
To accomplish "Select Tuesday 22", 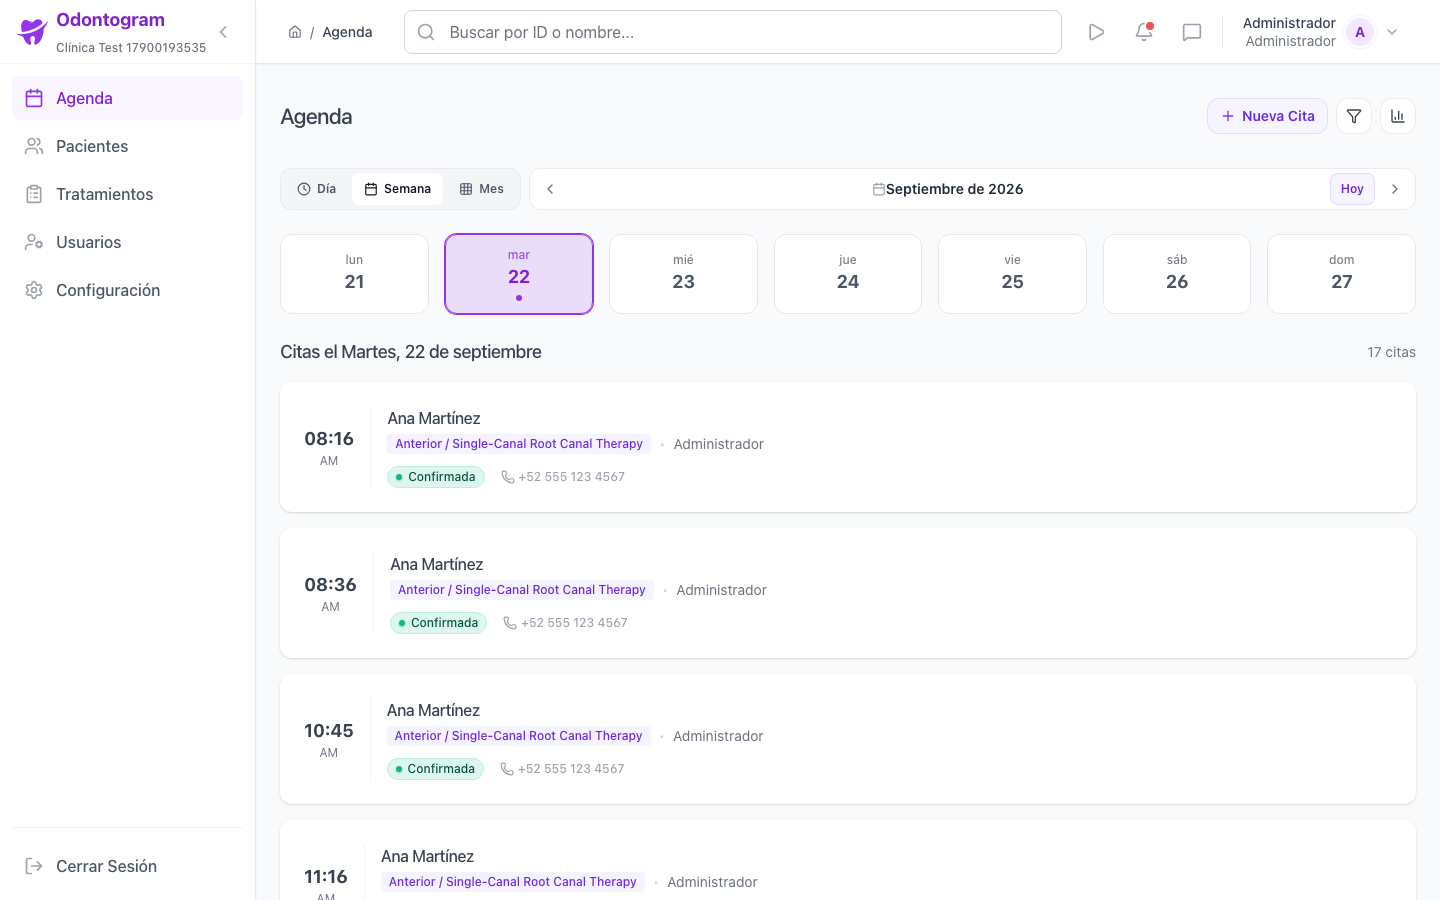I will [x=519, y=274].
